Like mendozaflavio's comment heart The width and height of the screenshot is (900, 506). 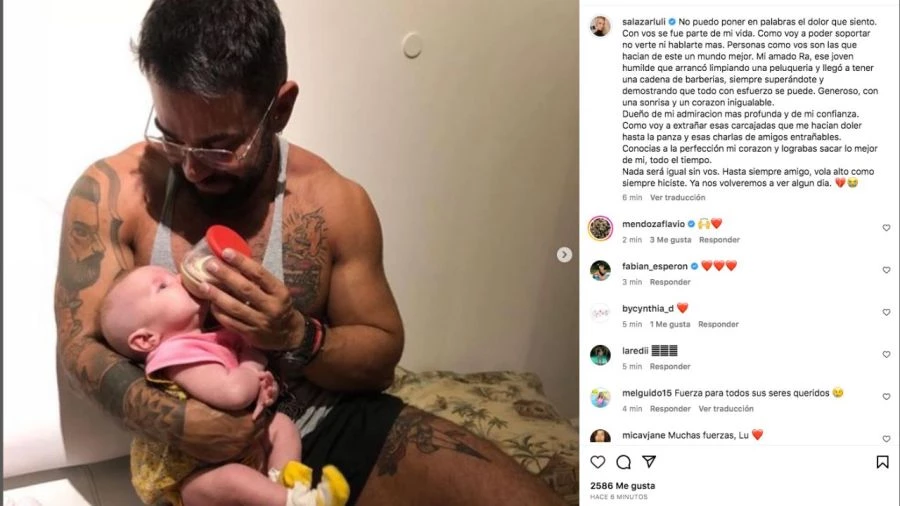tap(886, 228)
